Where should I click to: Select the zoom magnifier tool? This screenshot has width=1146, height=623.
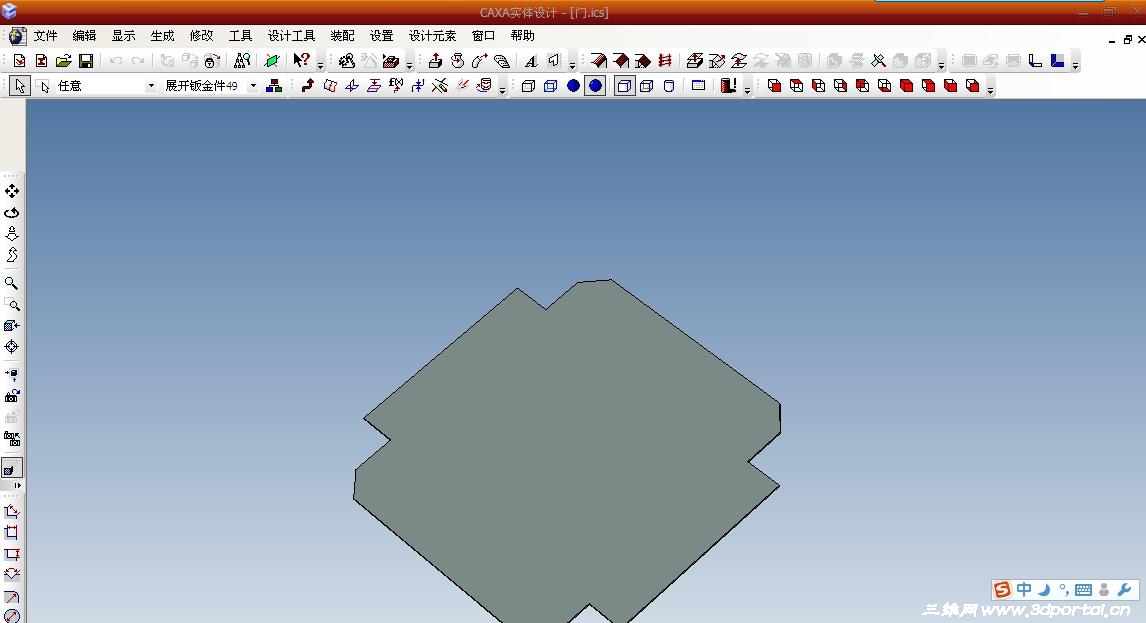pos(12,283)
